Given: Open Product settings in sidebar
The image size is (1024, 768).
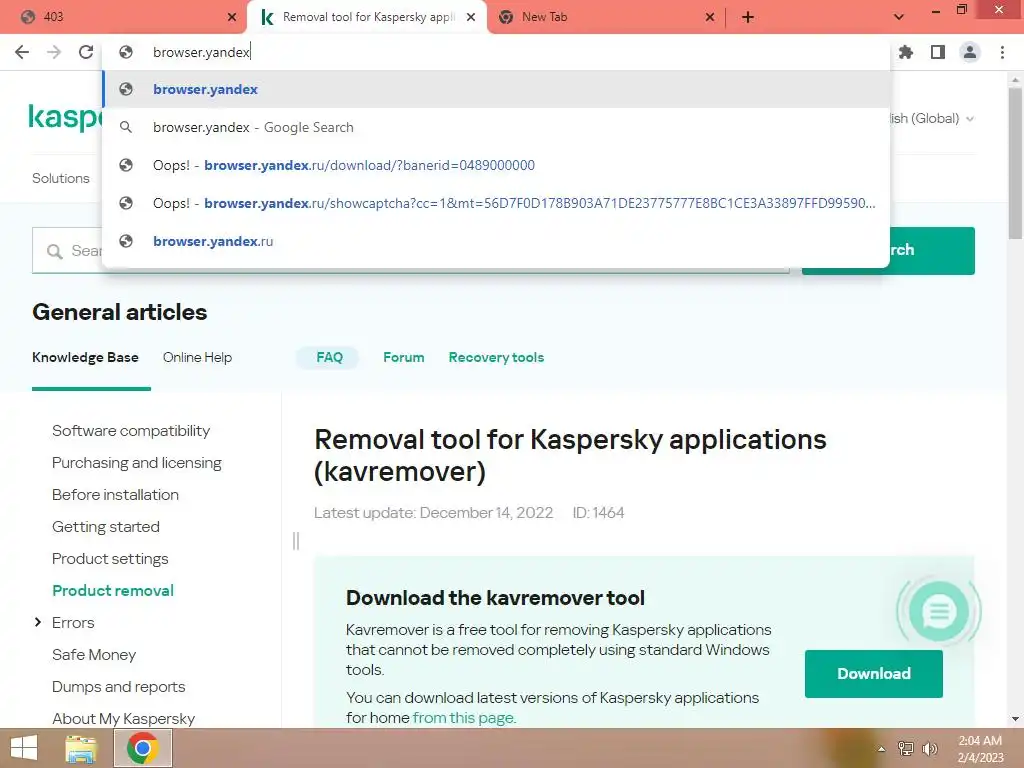Looking at the screenshot, I should point(110,558).
